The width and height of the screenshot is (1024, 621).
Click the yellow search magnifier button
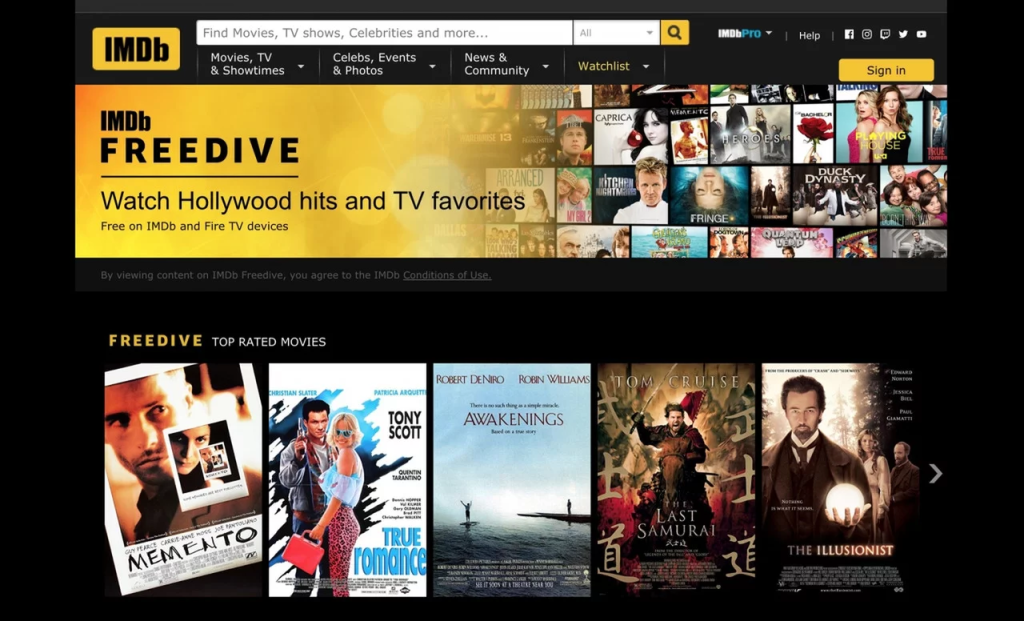(x=675, y=33)
